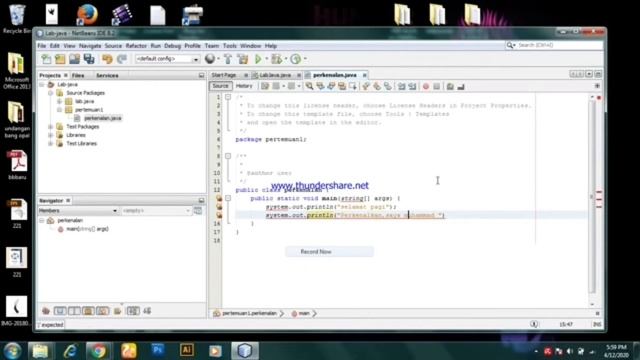
Task: Click the Build Project hammer icon
Action: coord(228,59)
